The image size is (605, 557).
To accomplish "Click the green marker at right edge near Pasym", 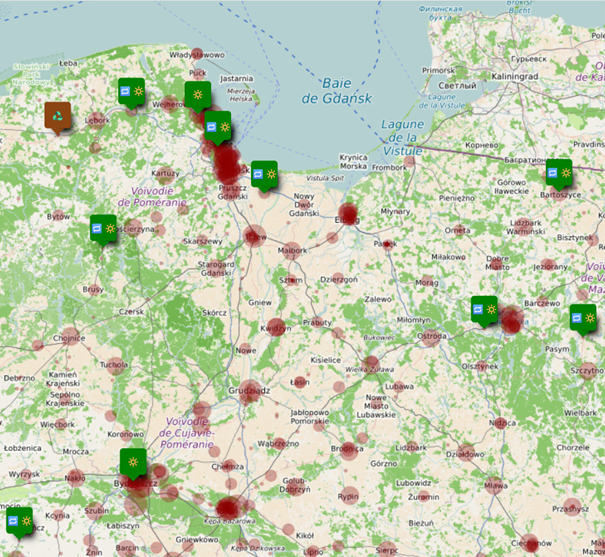I will tap(583, 318).
